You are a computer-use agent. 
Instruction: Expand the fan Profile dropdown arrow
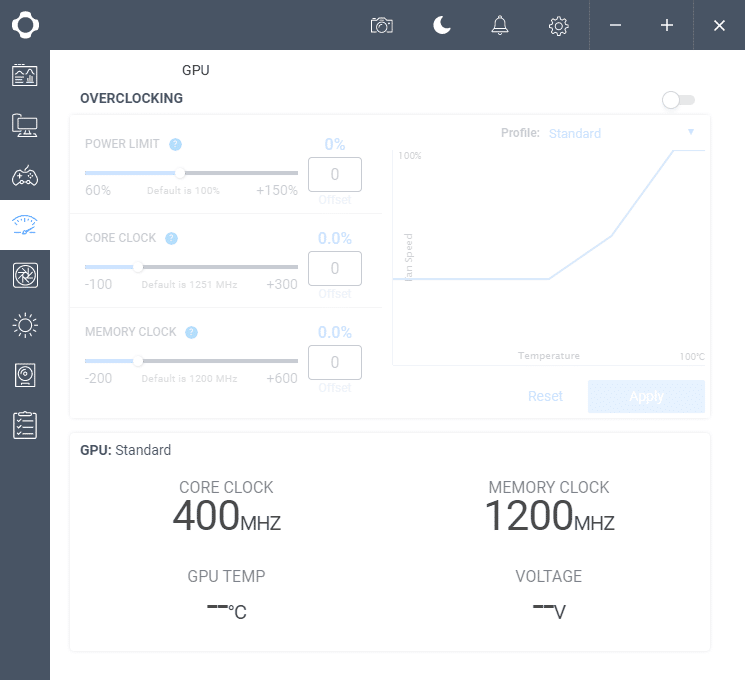[x=690, y=132]
